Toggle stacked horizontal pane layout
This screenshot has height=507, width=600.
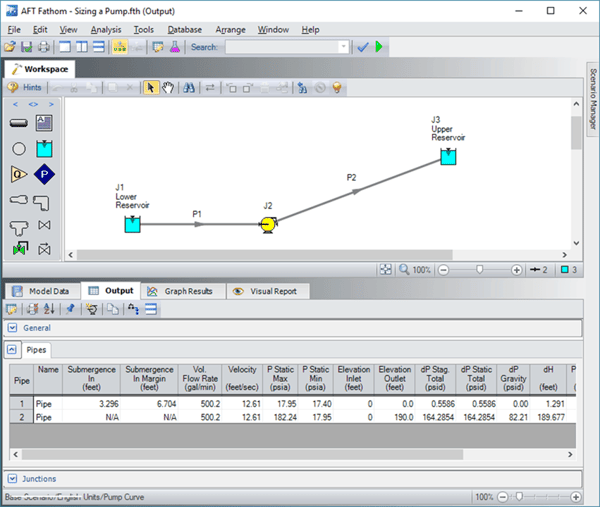pos(99,47)
